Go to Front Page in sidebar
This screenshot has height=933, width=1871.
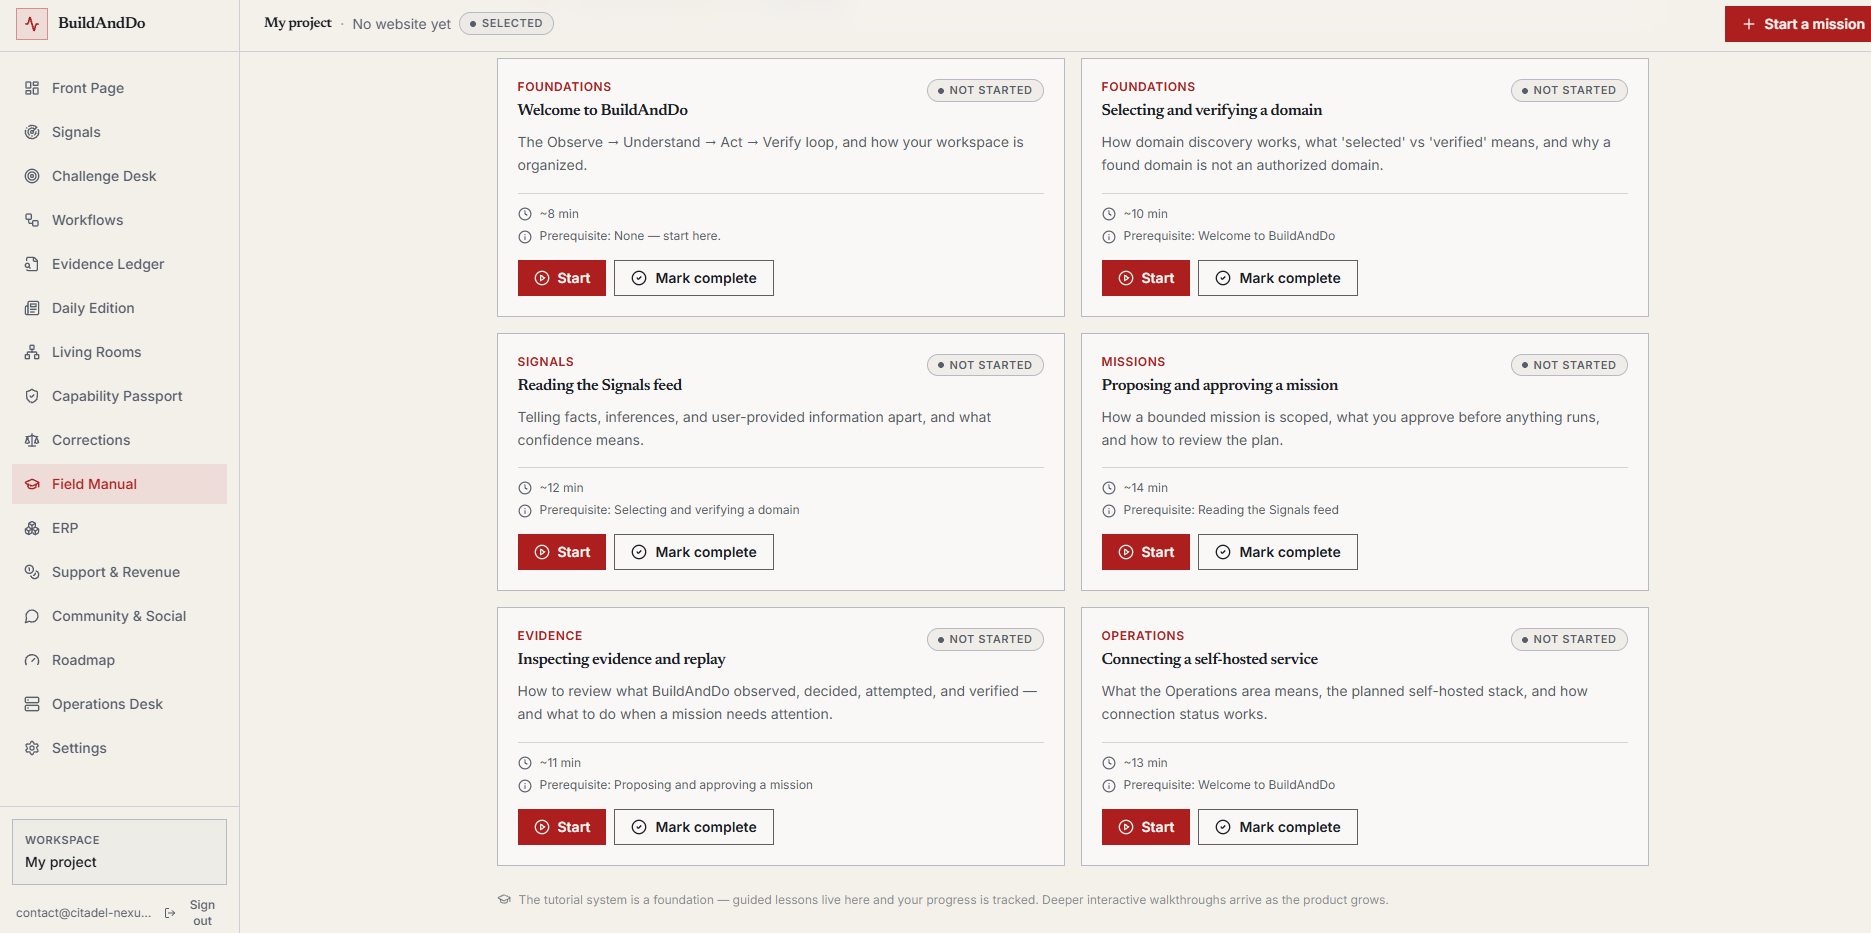[119, 88]
